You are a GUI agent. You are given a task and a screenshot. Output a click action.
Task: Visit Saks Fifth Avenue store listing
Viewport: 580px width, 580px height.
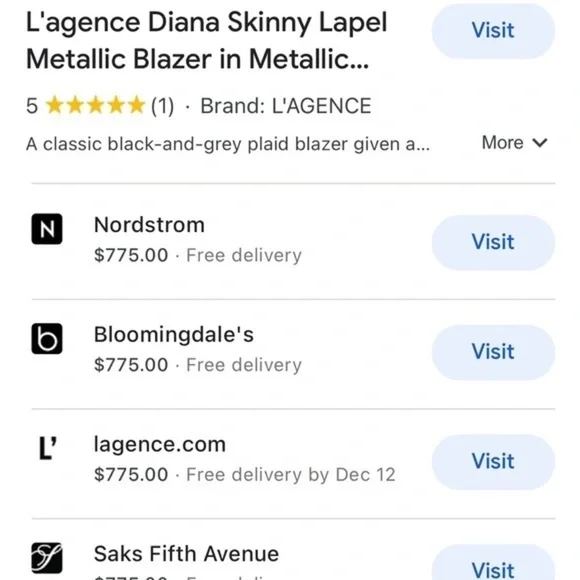pyautogui.click(x=493, y=566)
